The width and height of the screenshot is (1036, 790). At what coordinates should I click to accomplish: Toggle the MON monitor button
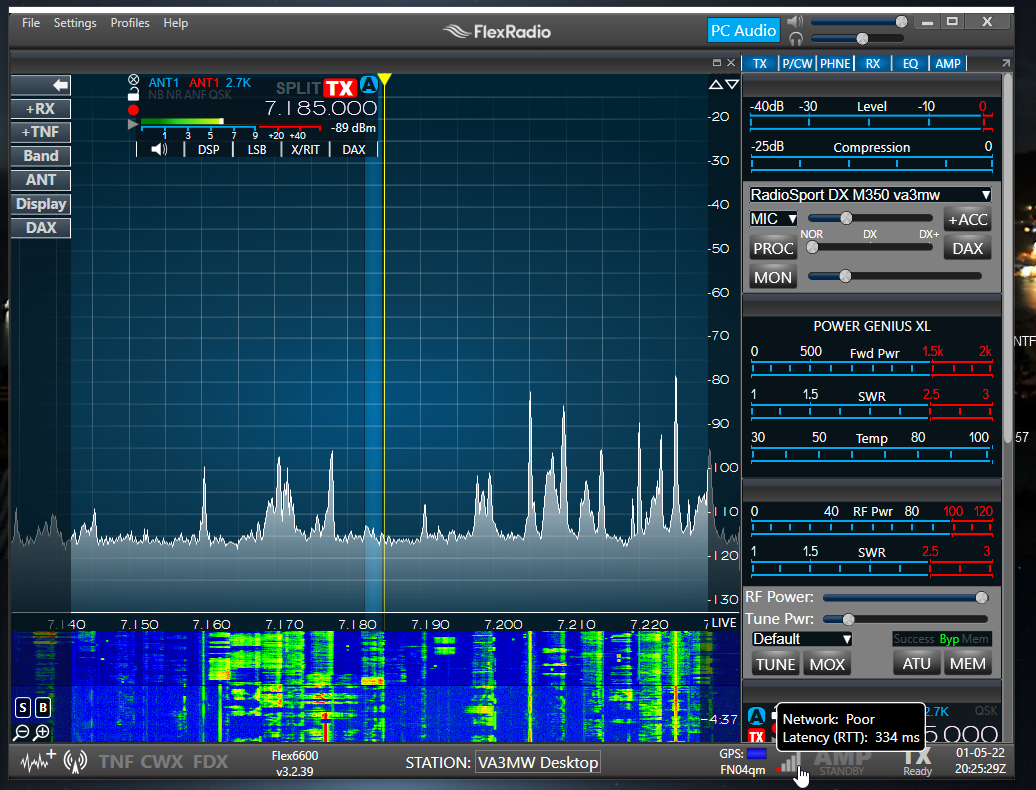point(773,277)
